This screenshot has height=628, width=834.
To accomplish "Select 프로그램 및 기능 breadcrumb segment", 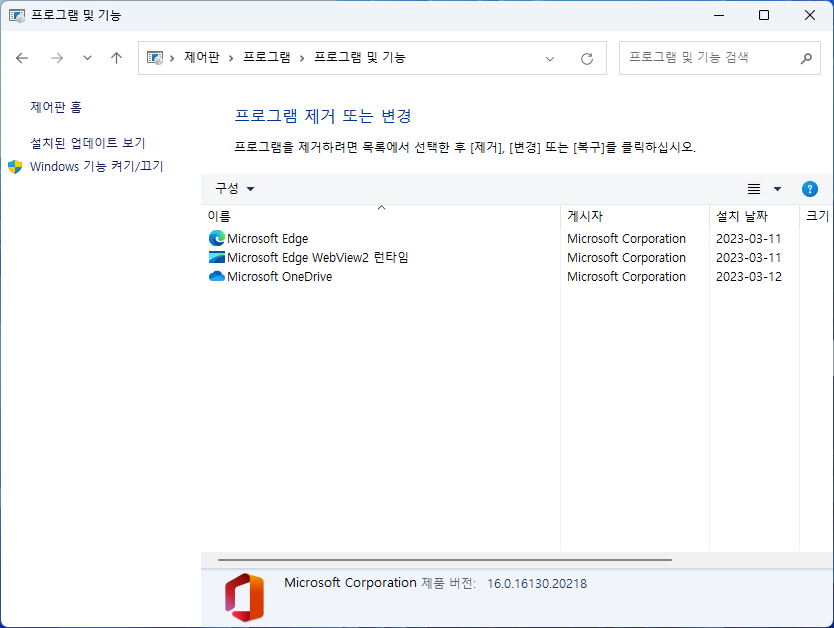I will point(360,57).
